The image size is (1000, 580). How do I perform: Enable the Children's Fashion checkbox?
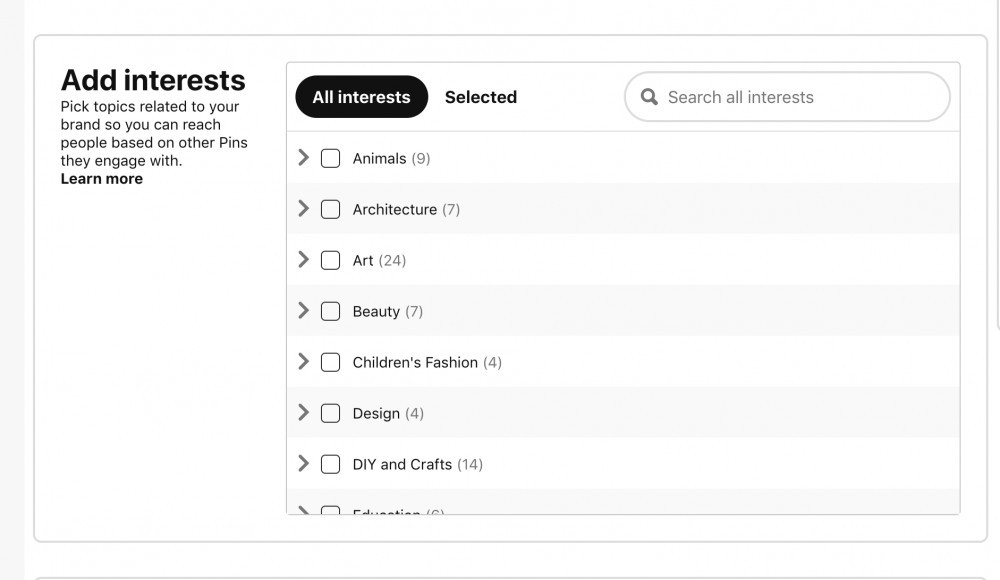click(x=330, y=362)
